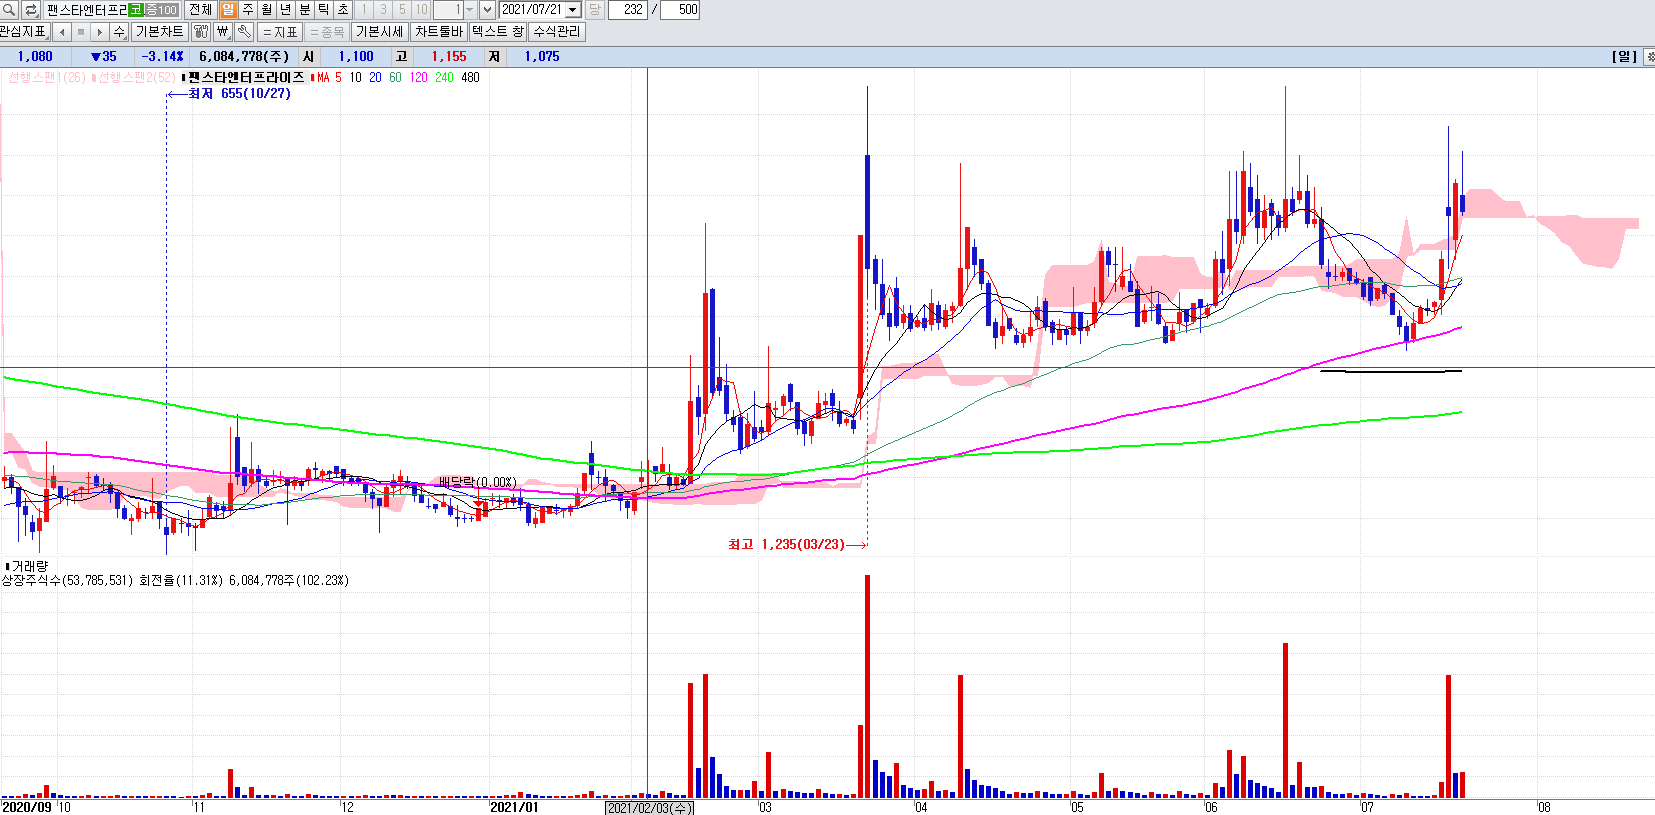Viewport: 1655px width, 815px height.
Task: Click the low price 1,075
Action: coord(542,57)
